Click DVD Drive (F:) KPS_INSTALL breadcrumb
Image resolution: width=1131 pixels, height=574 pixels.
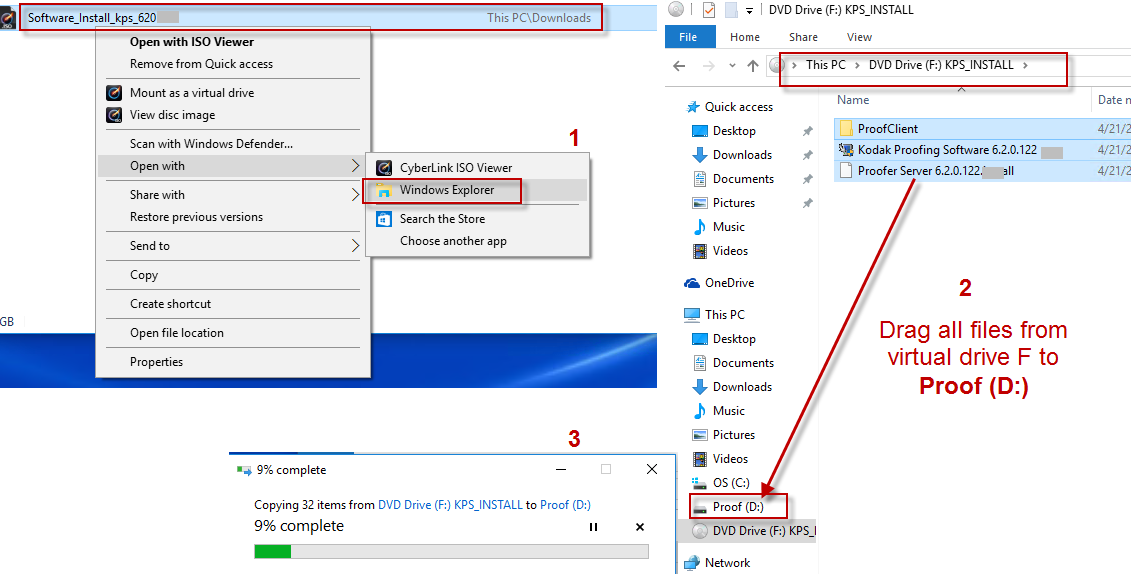point(941,65)
